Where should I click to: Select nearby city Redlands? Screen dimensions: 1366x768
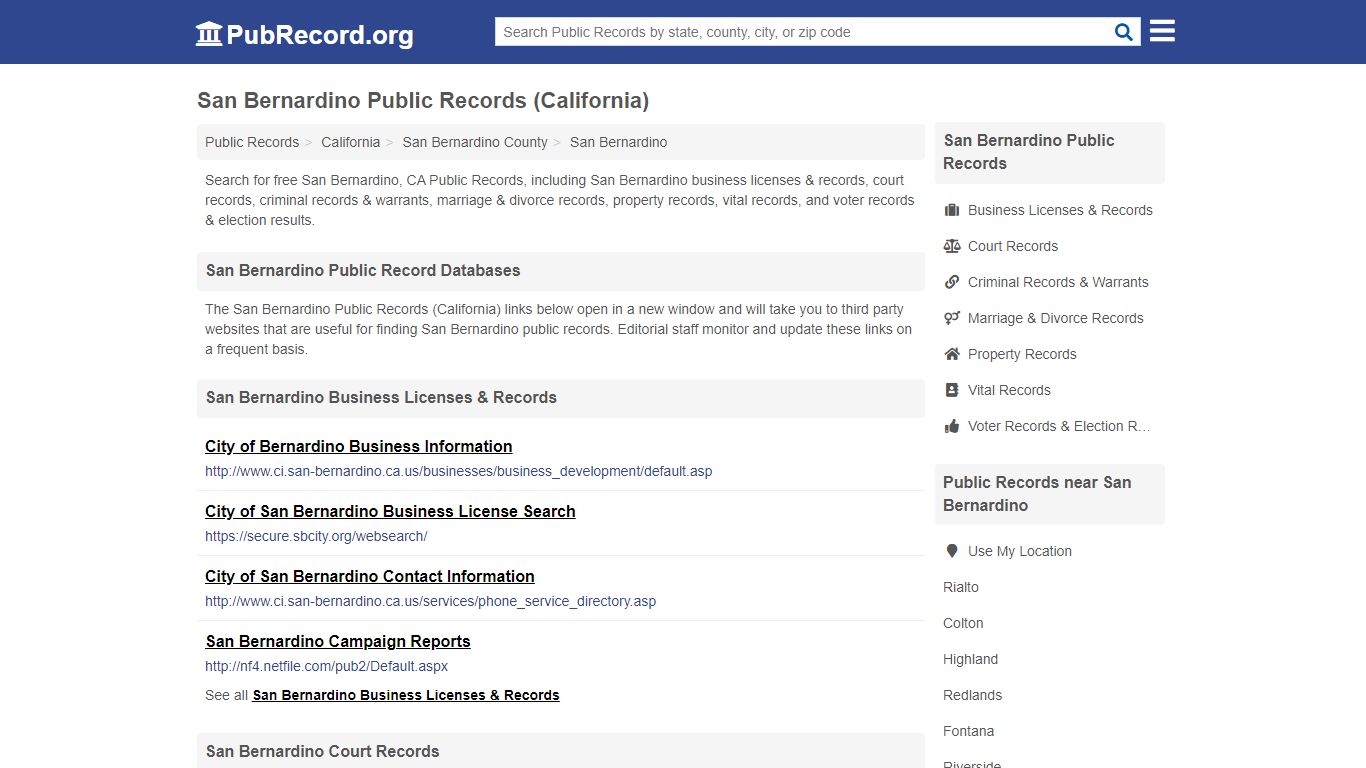pos(972,695)
